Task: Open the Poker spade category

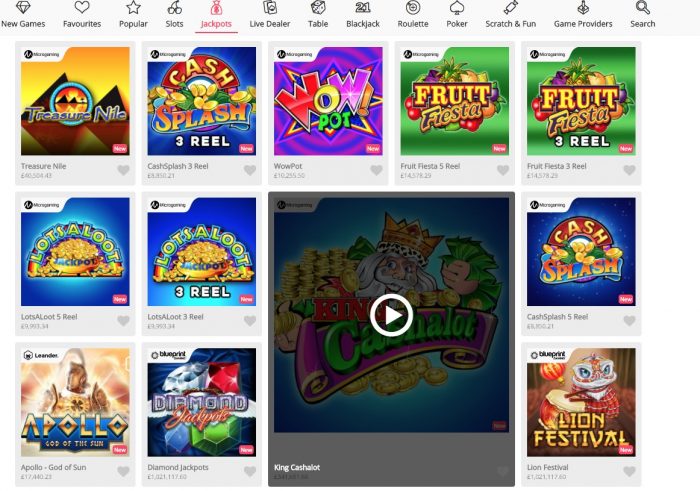Action: (457, 15)
